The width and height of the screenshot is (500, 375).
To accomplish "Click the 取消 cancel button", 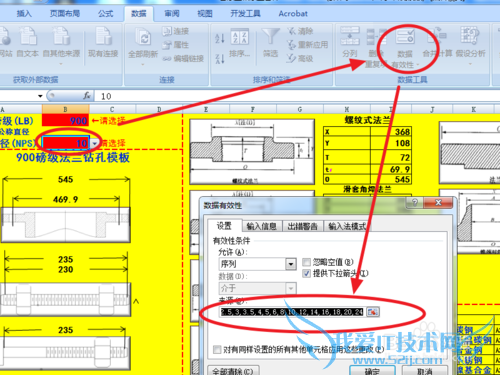I will [425, 371].
